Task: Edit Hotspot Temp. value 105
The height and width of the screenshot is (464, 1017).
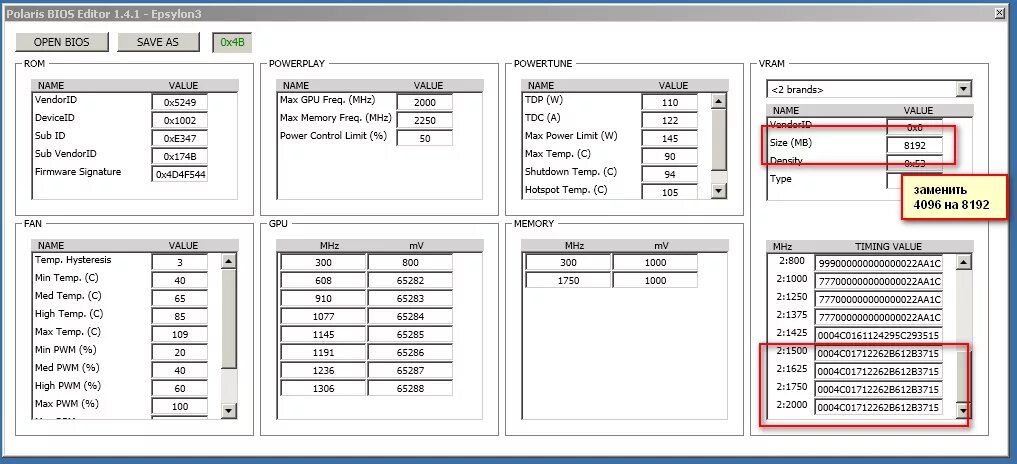Action: coord(670,192)
